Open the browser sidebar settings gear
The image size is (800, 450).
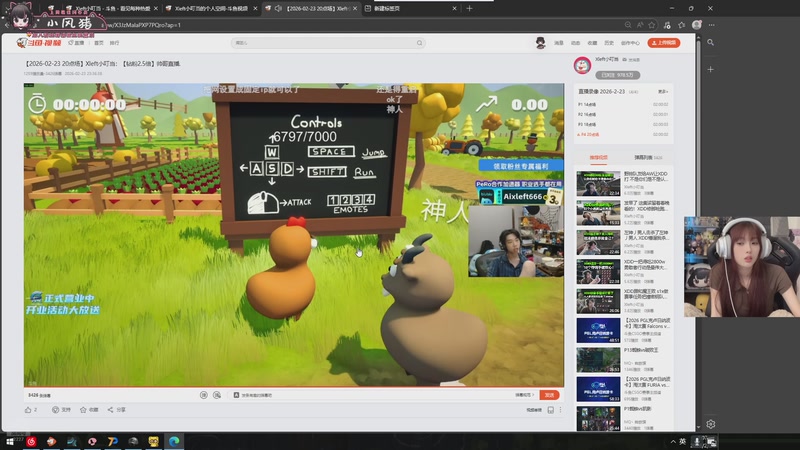coord(711,424)
